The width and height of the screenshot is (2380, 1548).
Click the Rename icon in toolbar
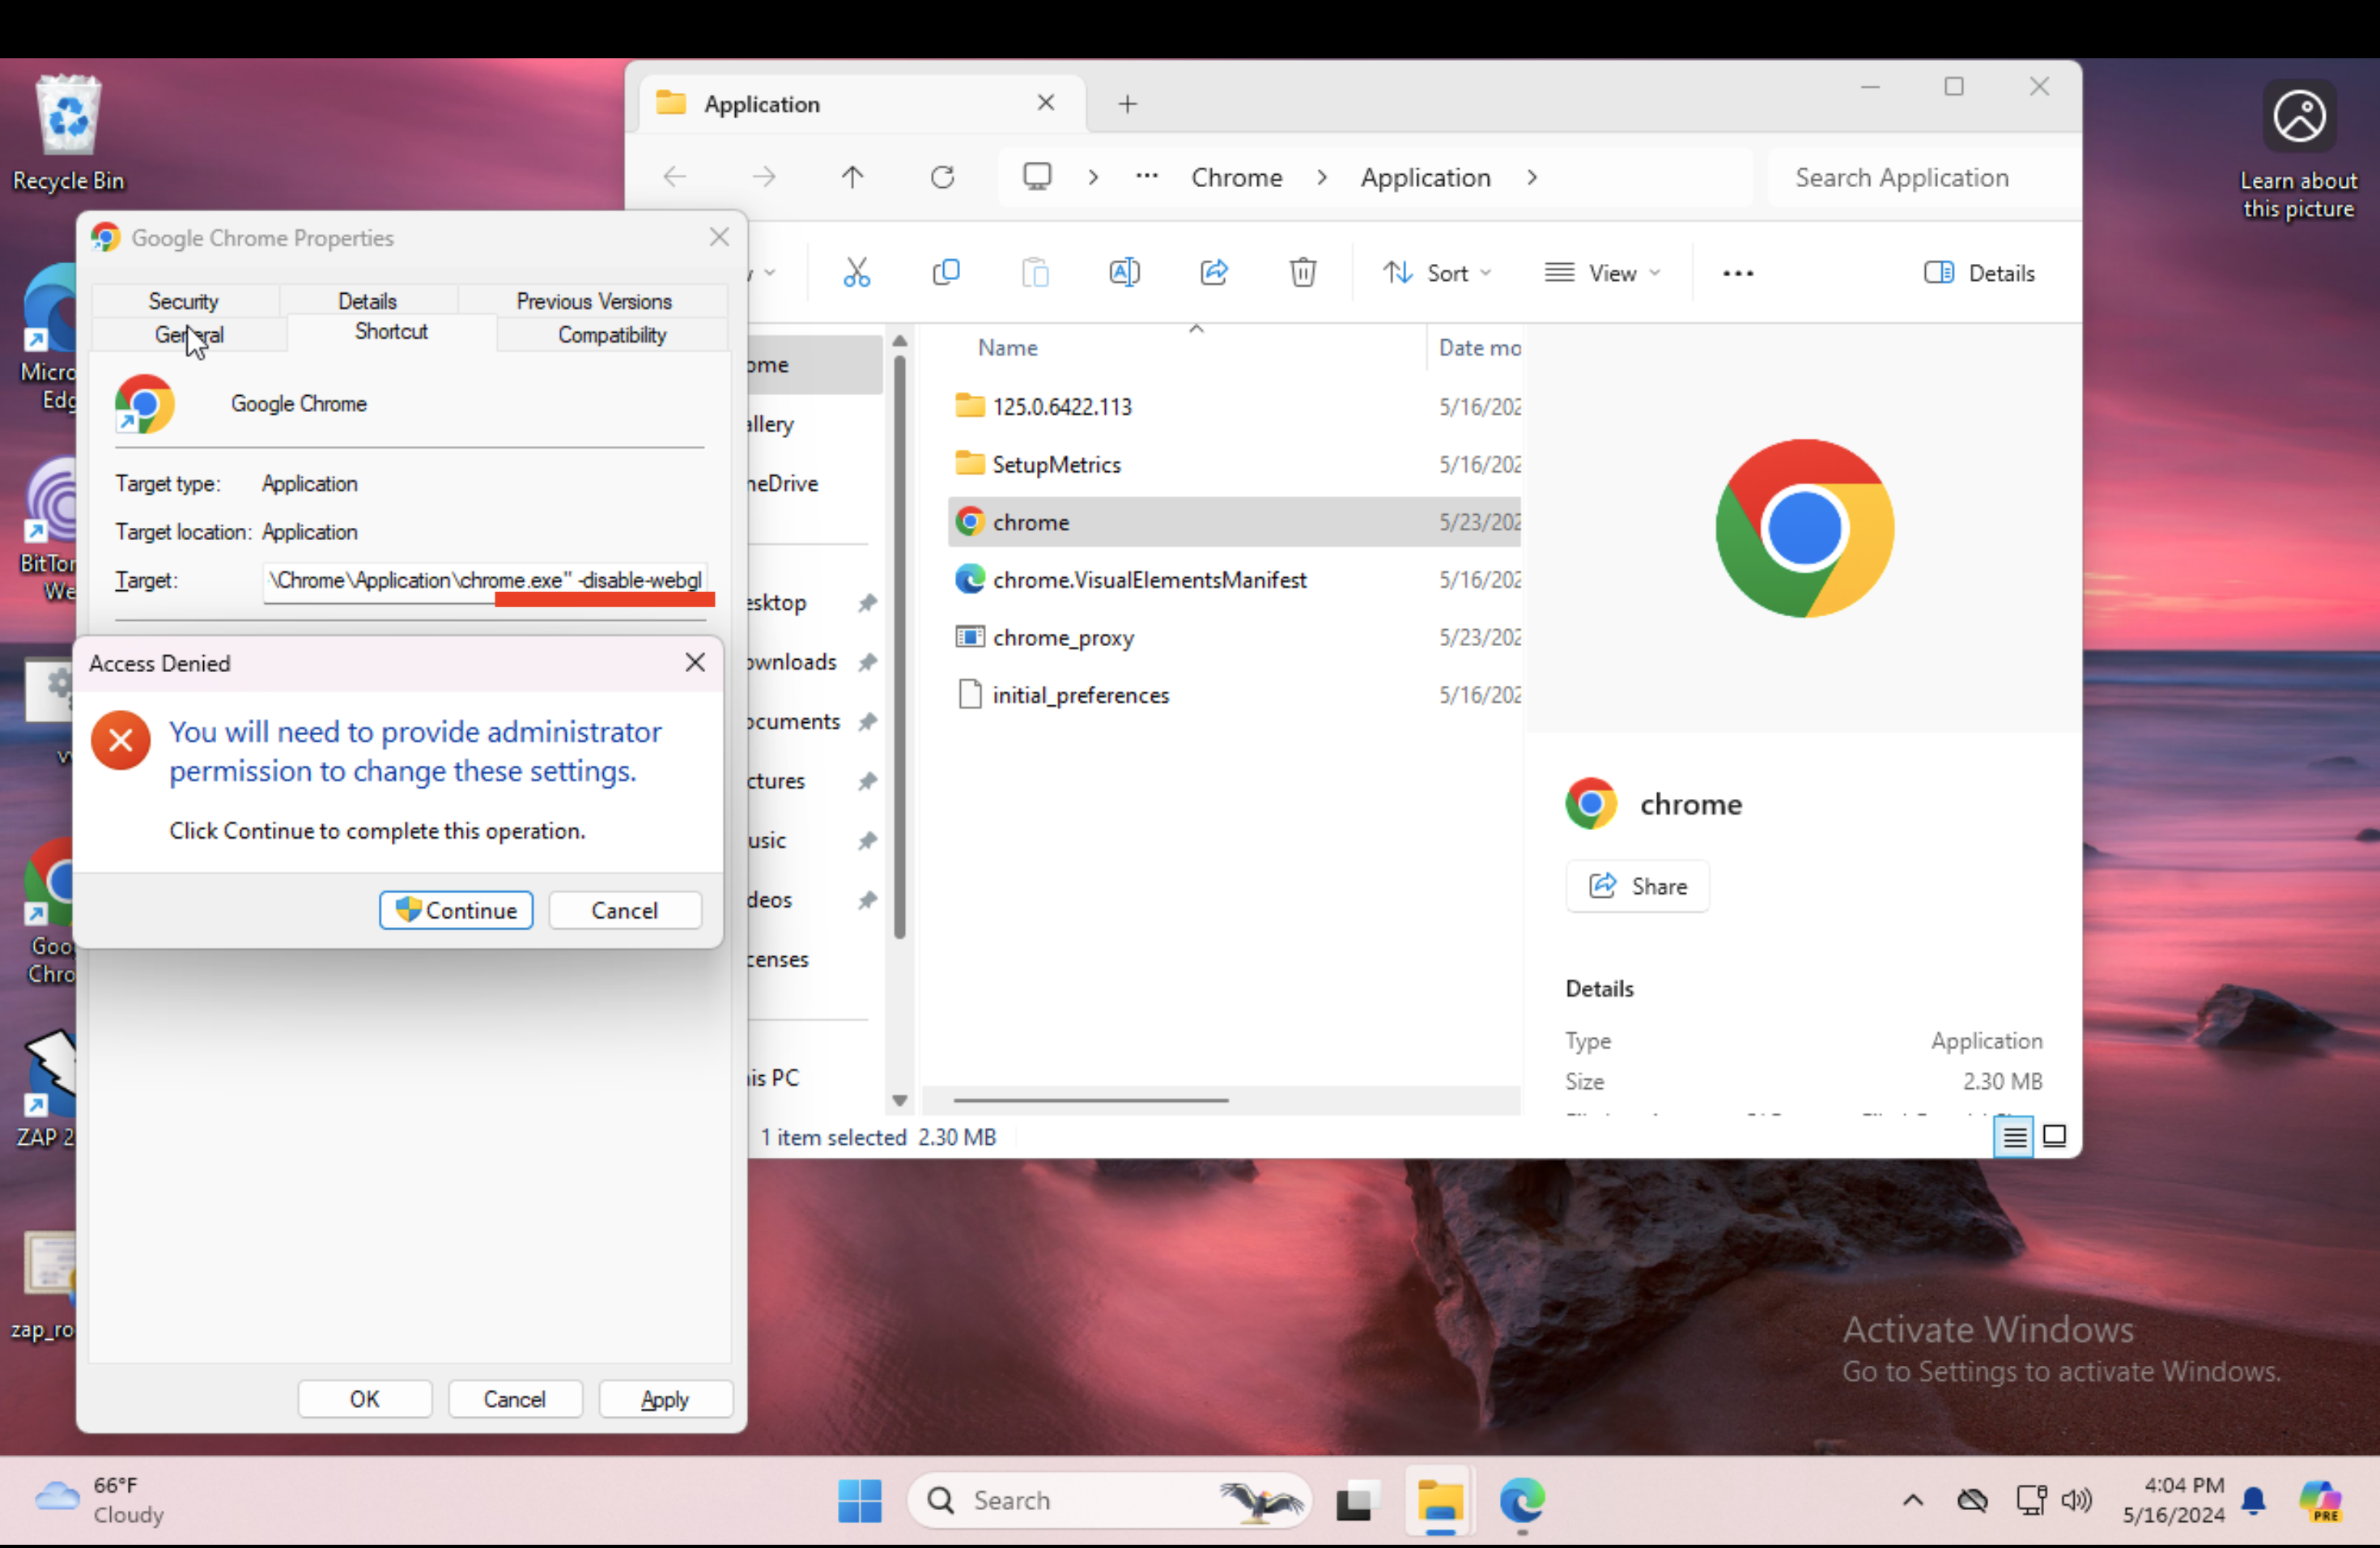1124,272
